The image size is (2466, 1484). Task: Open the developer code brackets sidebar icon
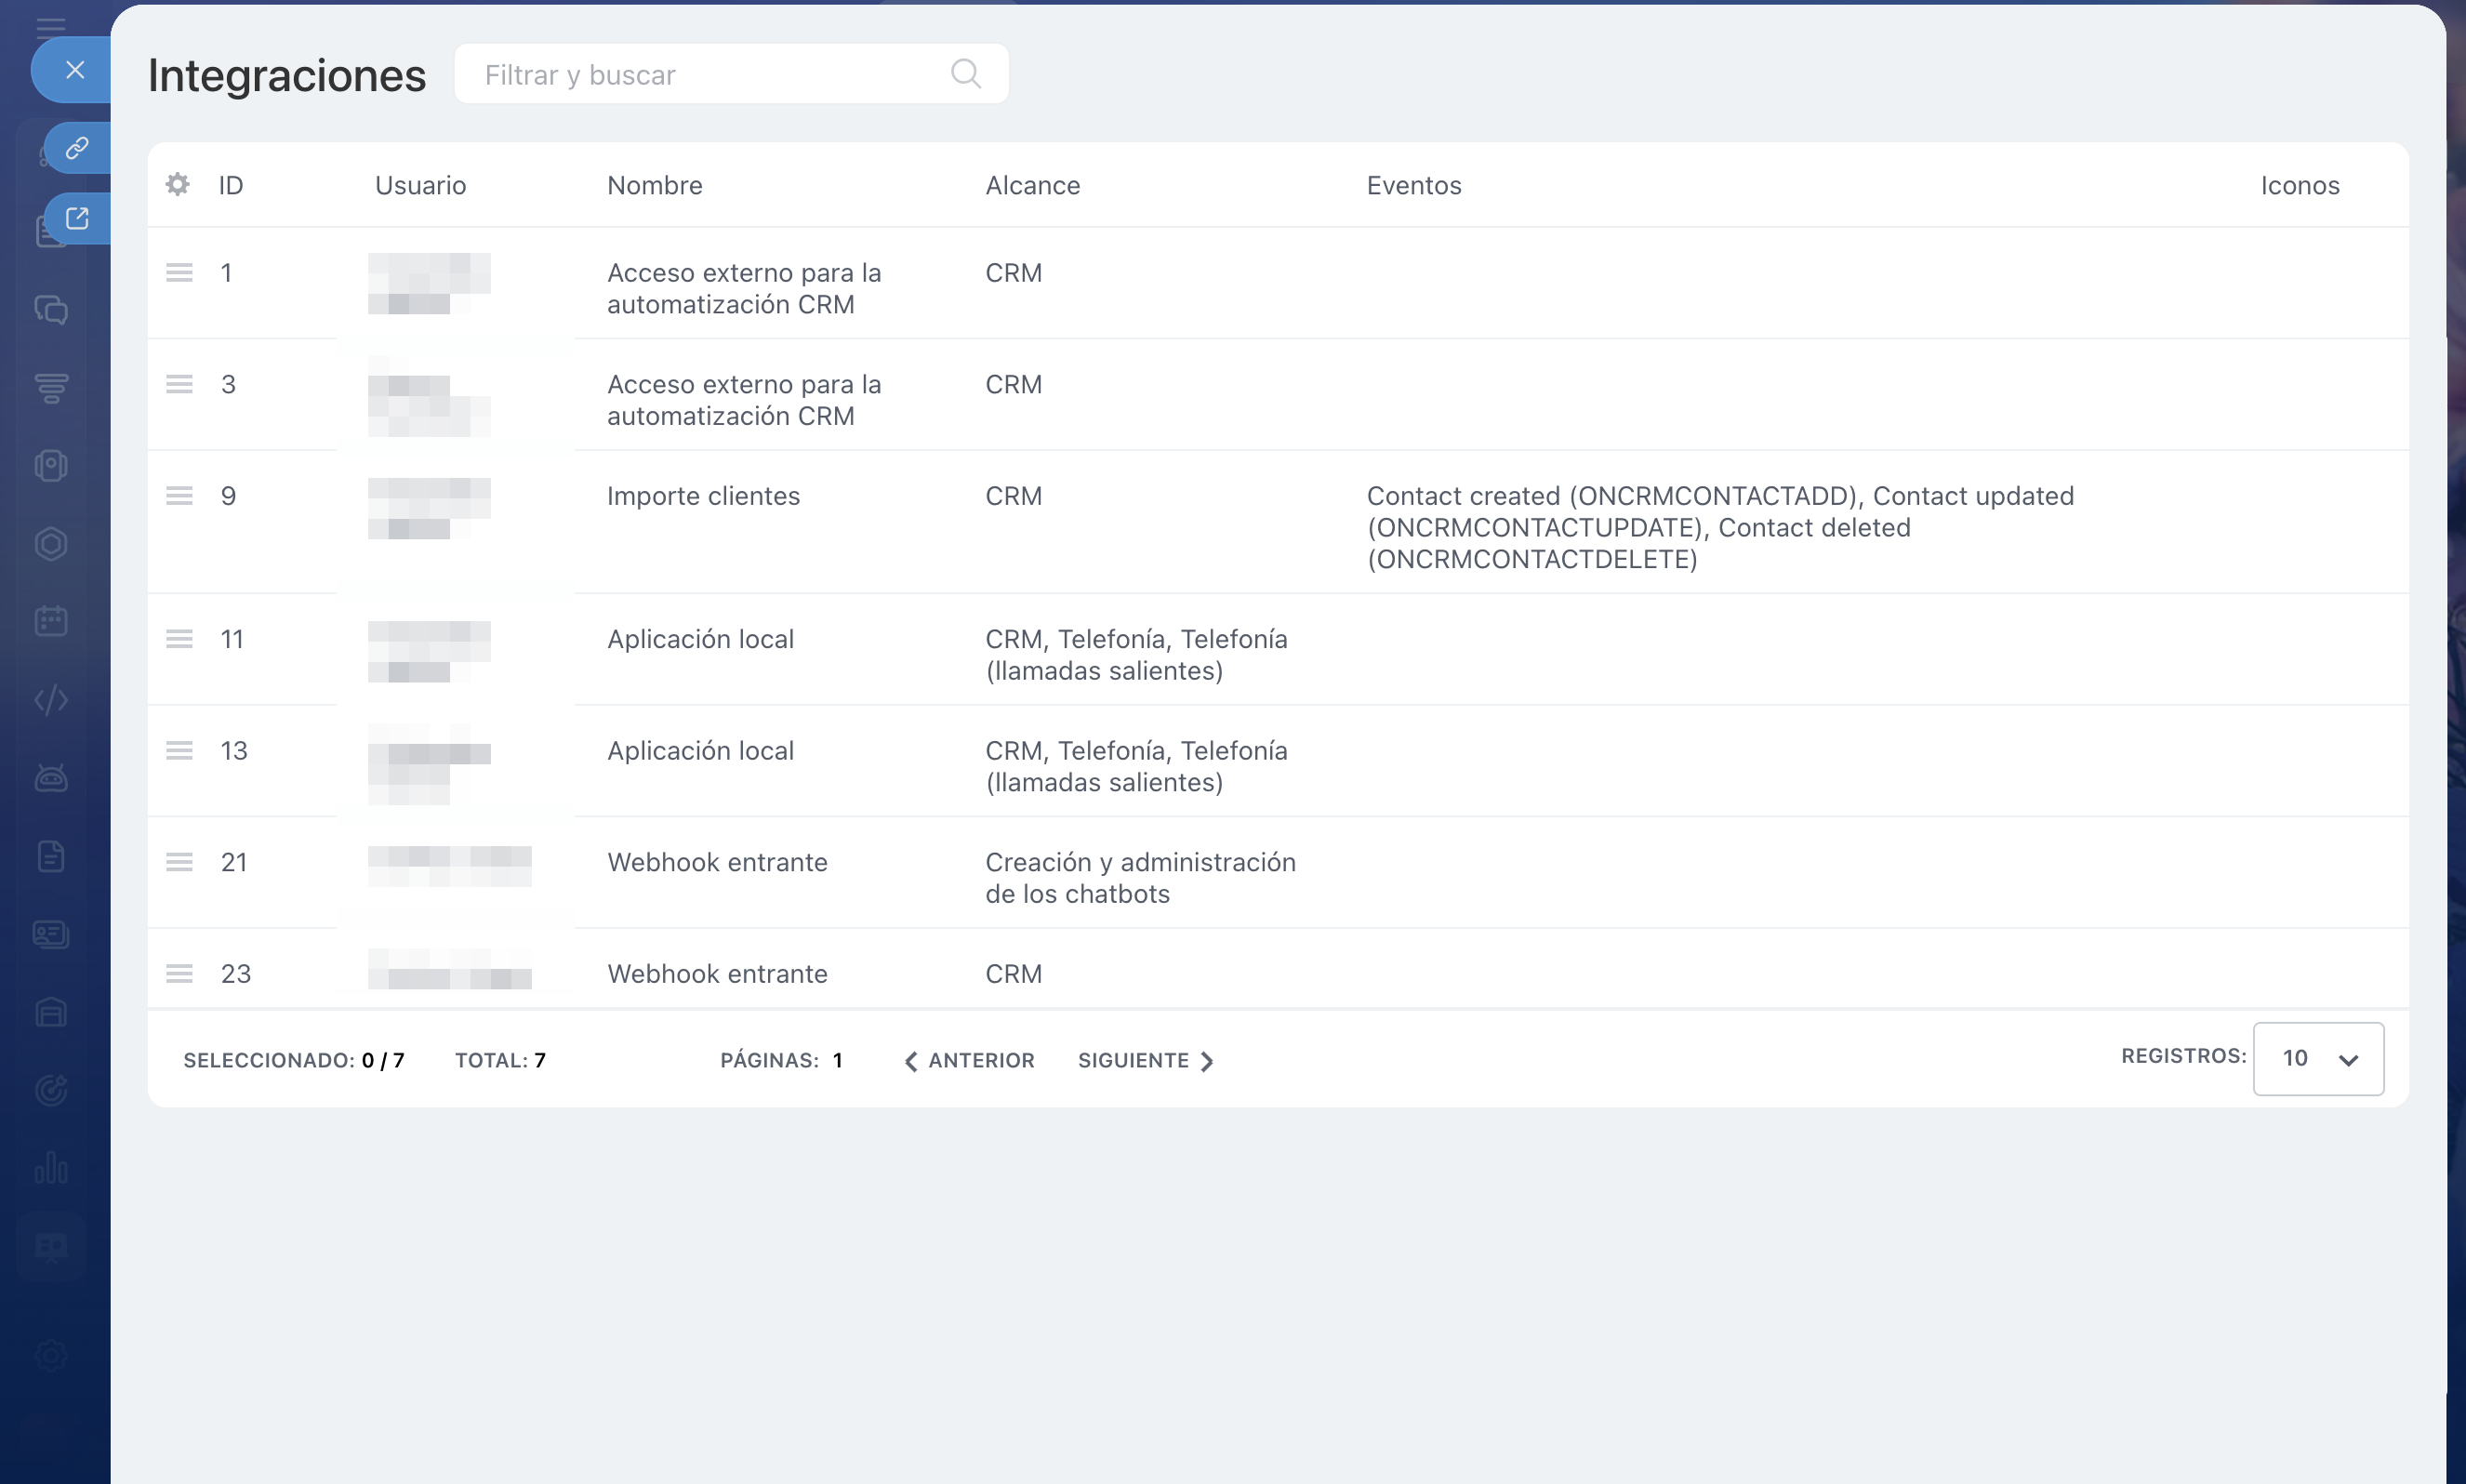coord(51,700)
